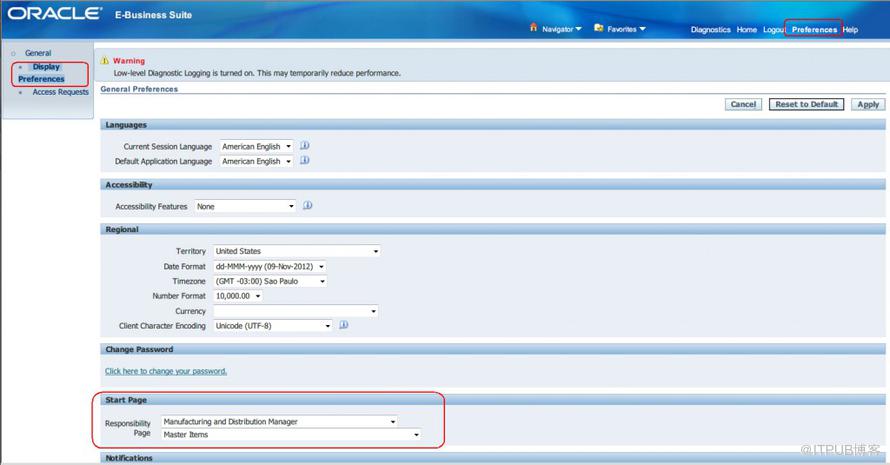The height and width of the screenshot is (465, 890).
Task: Click the Oracle logo
Action: [54, 14]
